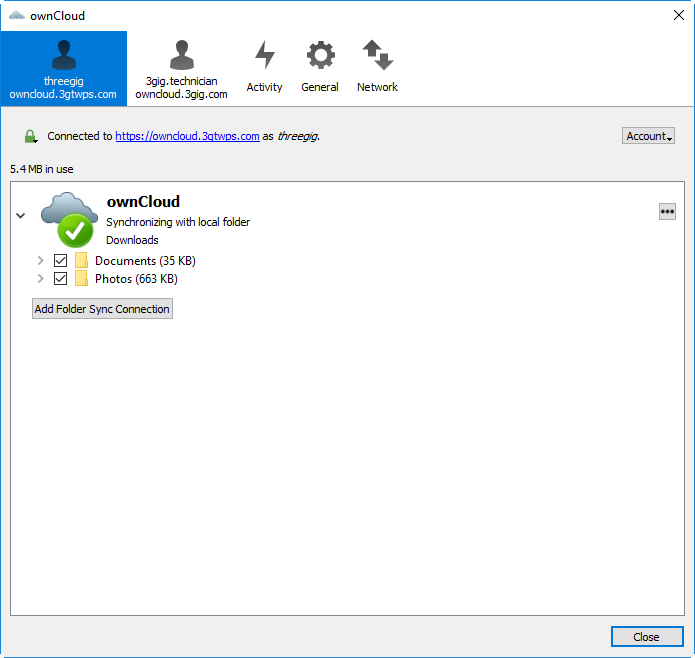Expand the Documents folder
Image resolution: width=695 pixels, height=658 pixels.
click(40, 261)
